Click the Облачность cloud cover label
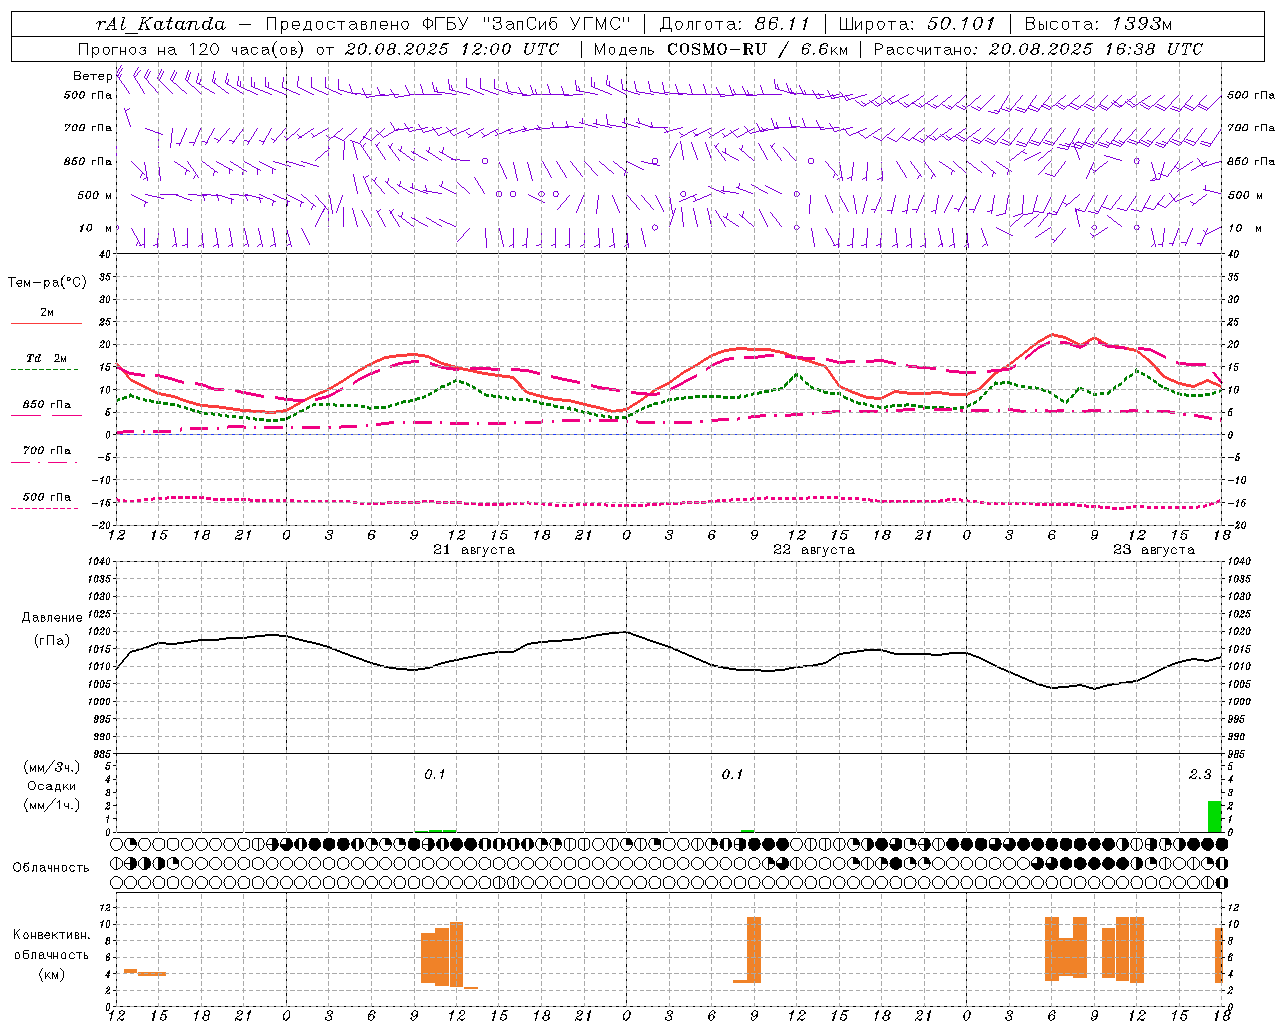The width and height of the screenshot is (1280, 1024). (51, 868)
